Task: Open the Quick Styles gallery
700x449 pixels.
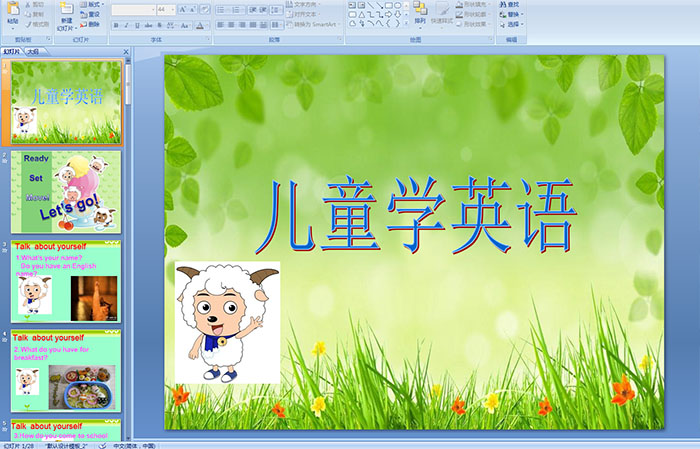Action: pos(442,13)
